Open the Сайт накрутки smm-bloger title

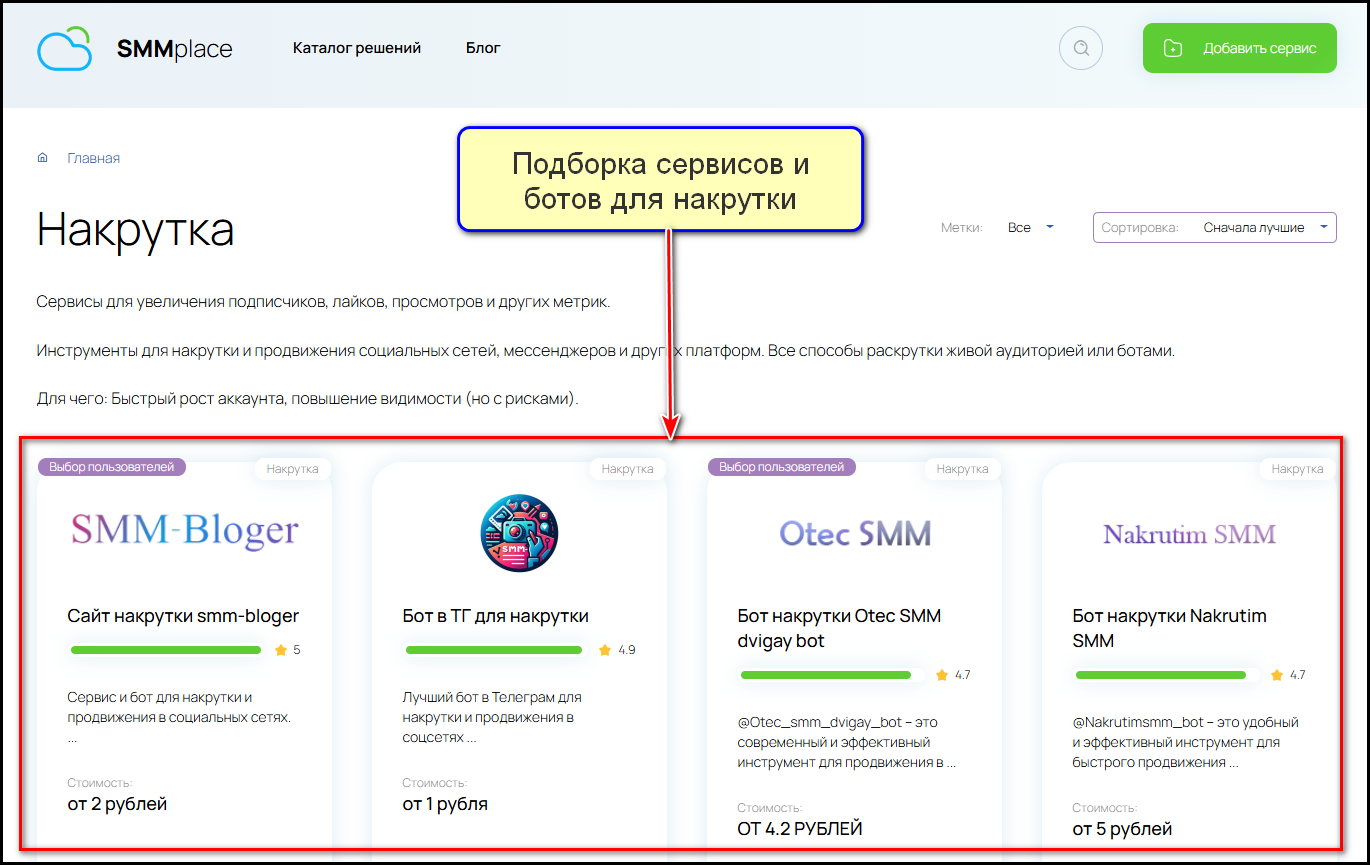click(183, 616)
